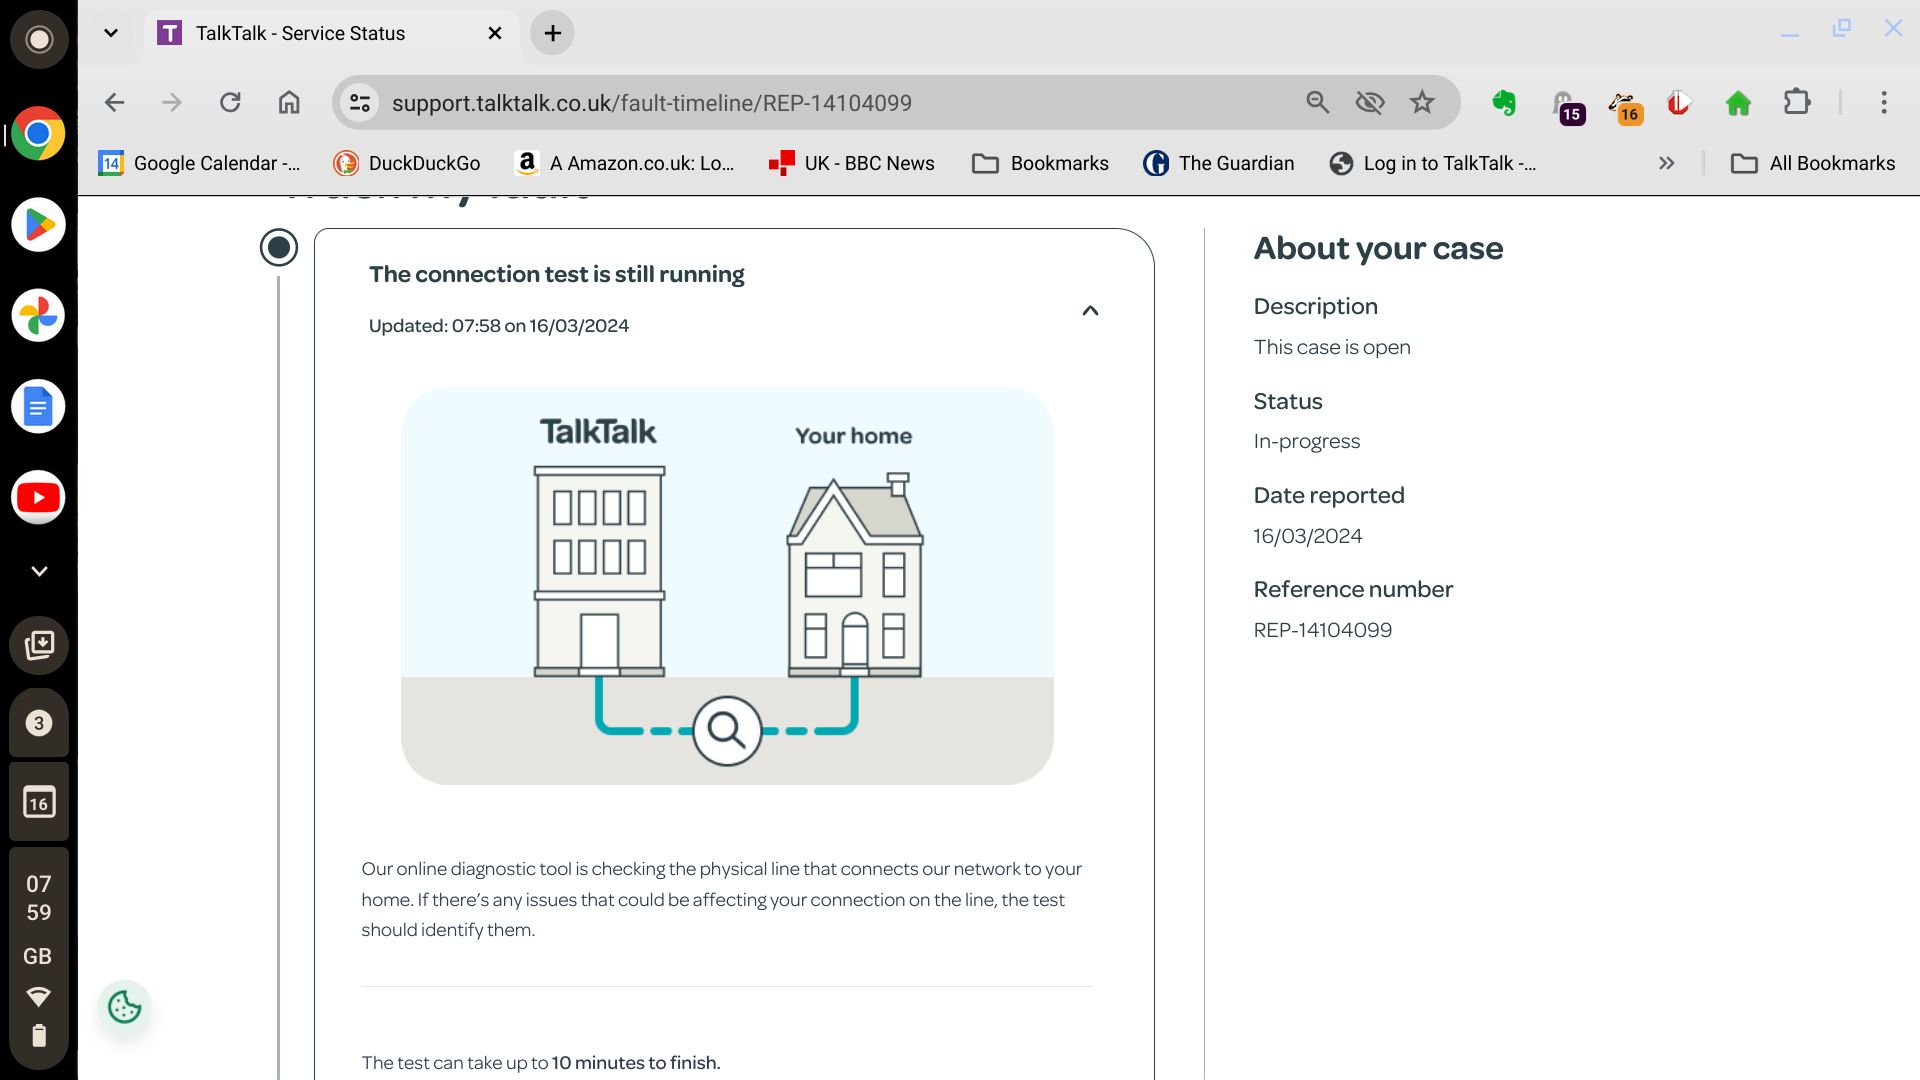Open cookie consent settings on the page
1920x1080 pixels.
(x=124, y=1007)
